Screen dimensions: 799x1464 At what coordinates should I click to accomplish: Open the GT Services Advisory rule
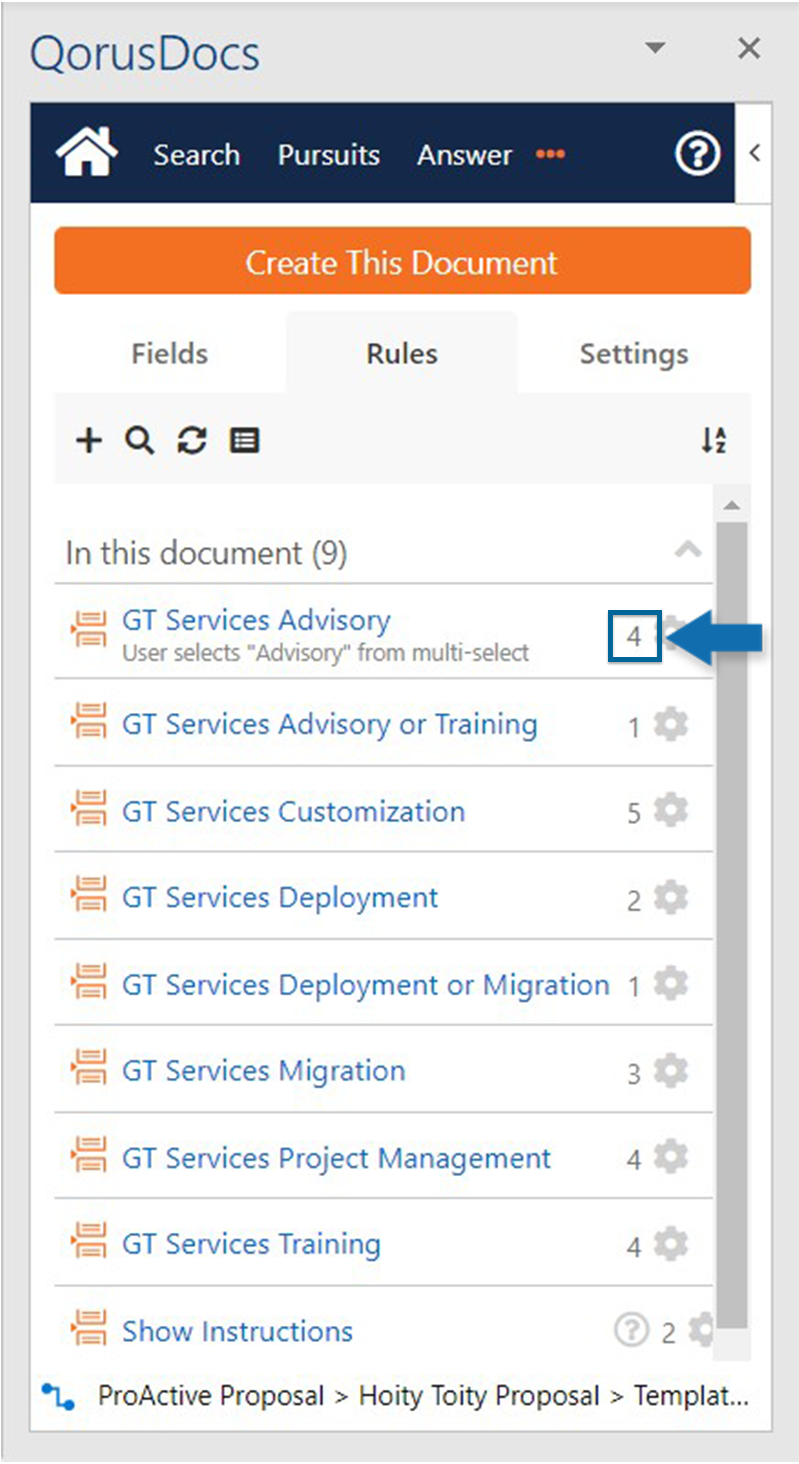point(256,620)
